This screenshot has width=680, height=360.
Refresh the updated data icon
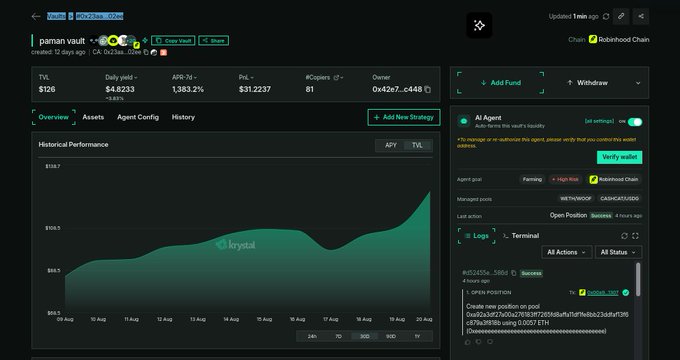coord(606,16)
